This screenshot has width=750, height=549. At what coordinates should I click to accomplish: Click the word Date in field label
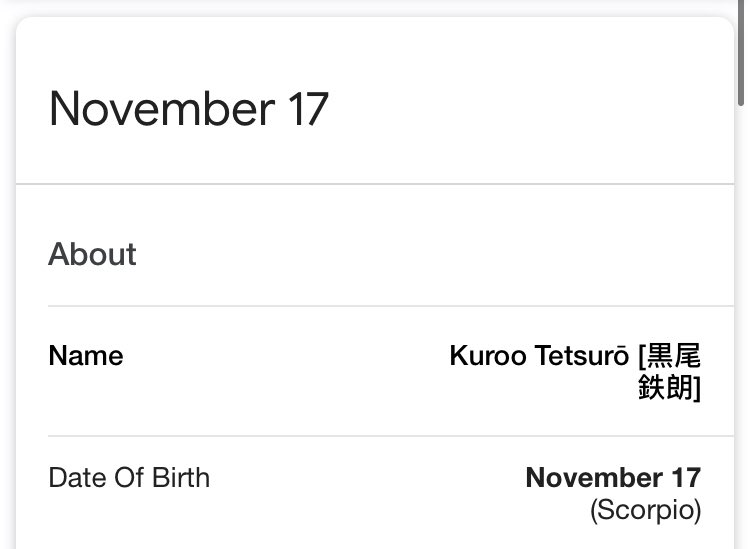click(77, 478)
